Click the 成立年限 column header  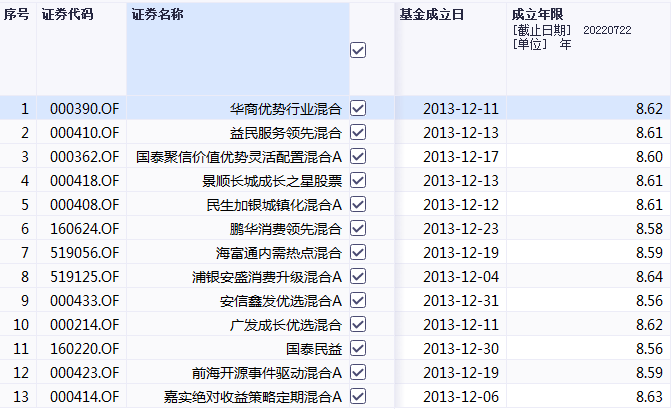537,15
